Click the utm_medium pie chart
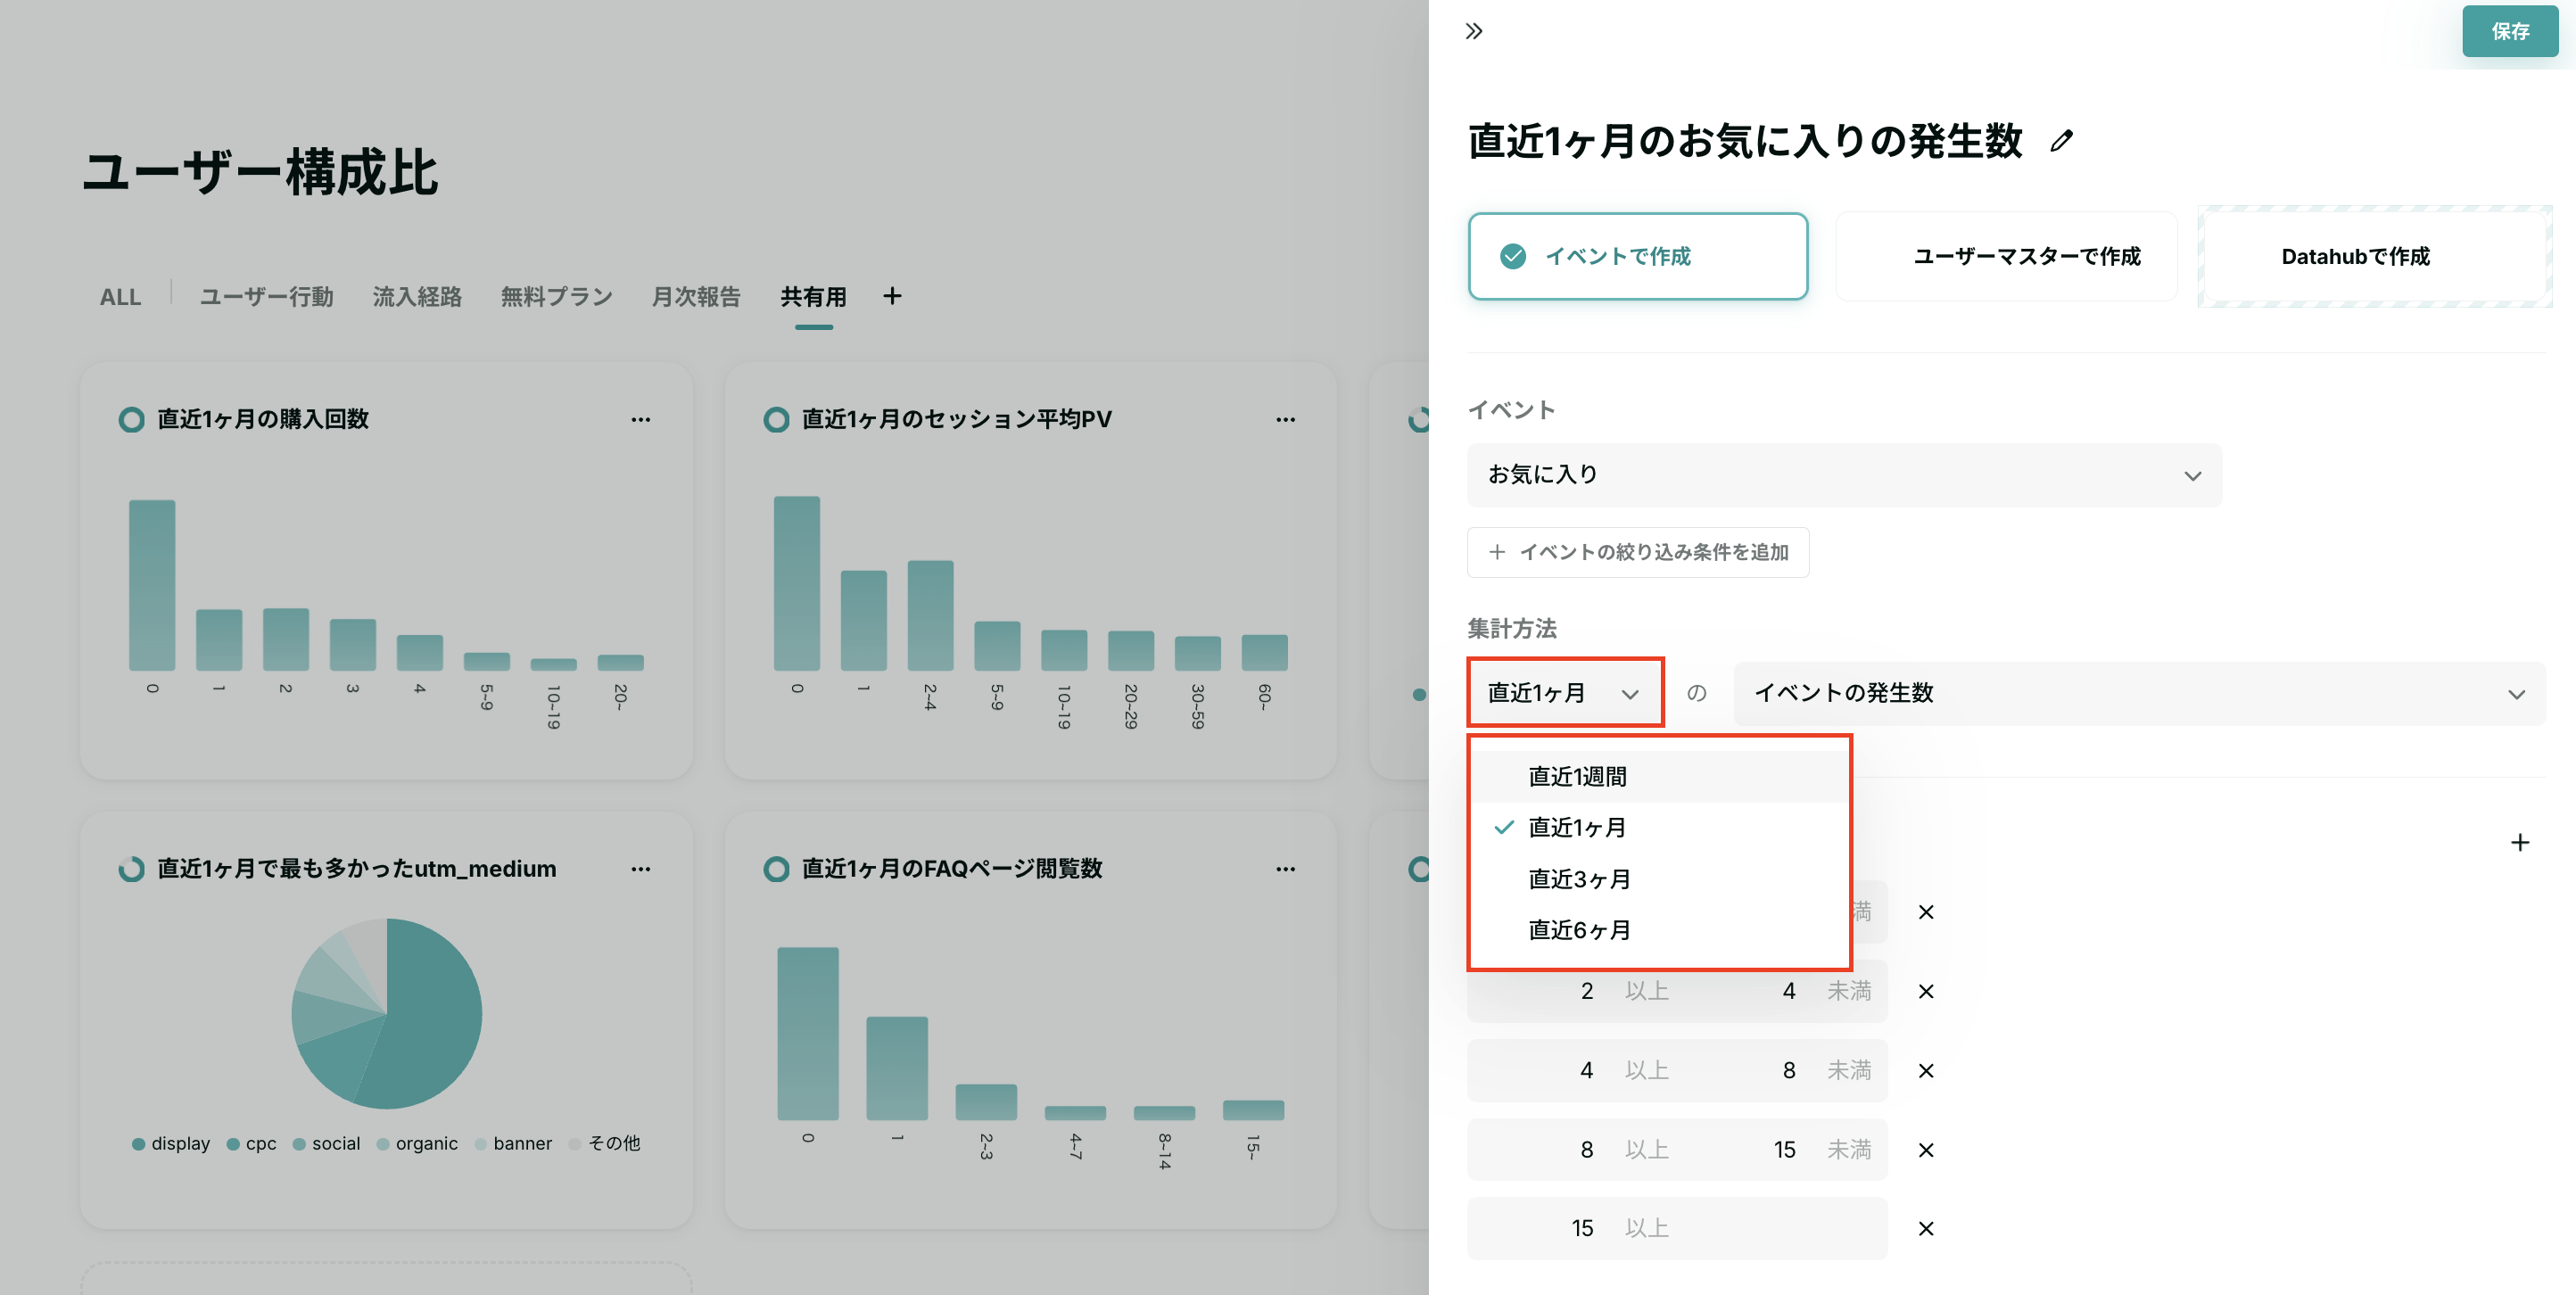The height and width of the screenshot is (1295, 2576). point(387,1013)
